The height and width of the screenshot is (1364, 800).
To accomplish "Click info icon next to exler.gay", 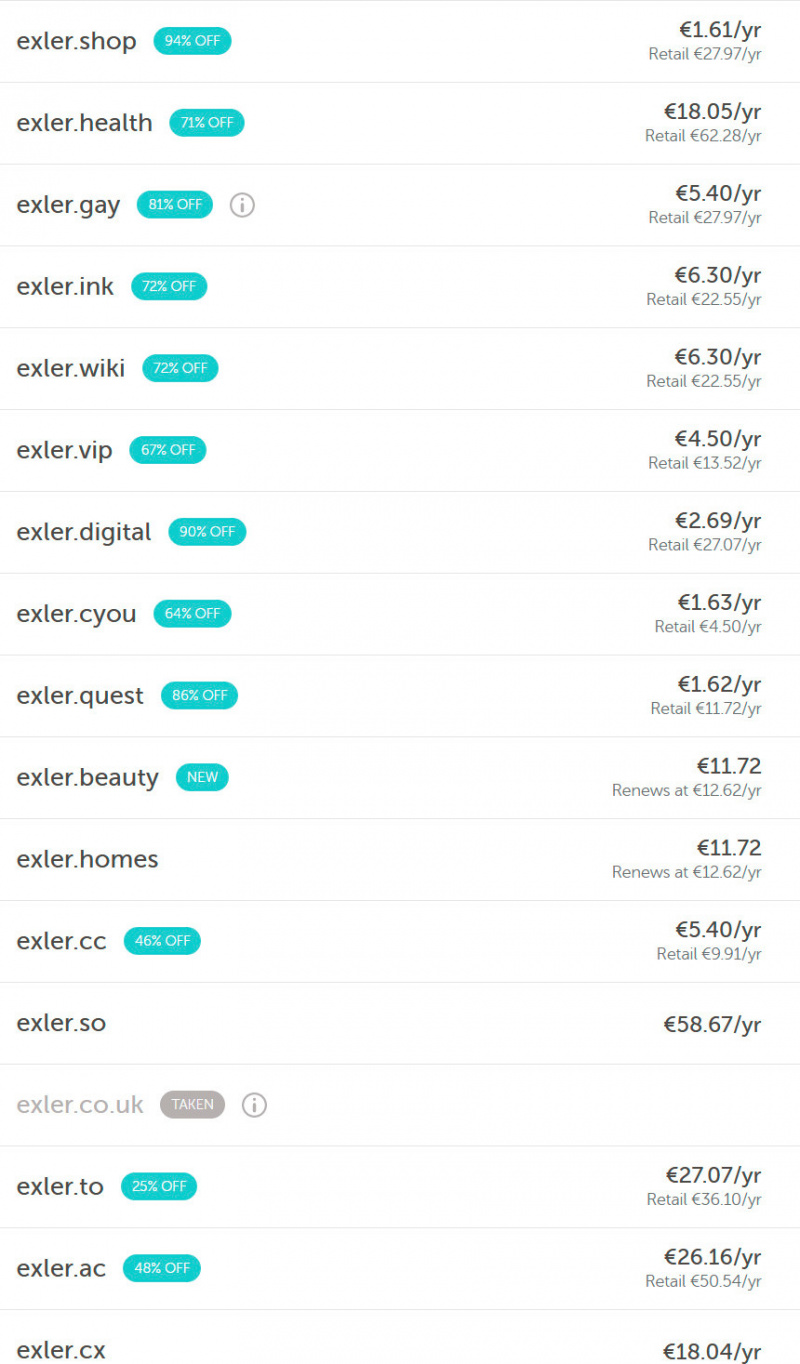I will tap(242, 205).
